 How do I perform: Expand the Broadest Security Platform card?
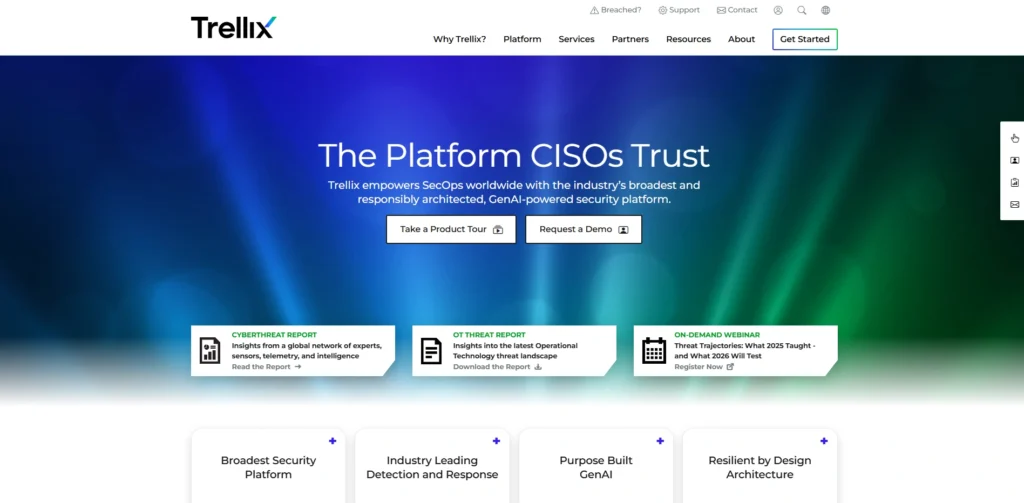332,441
